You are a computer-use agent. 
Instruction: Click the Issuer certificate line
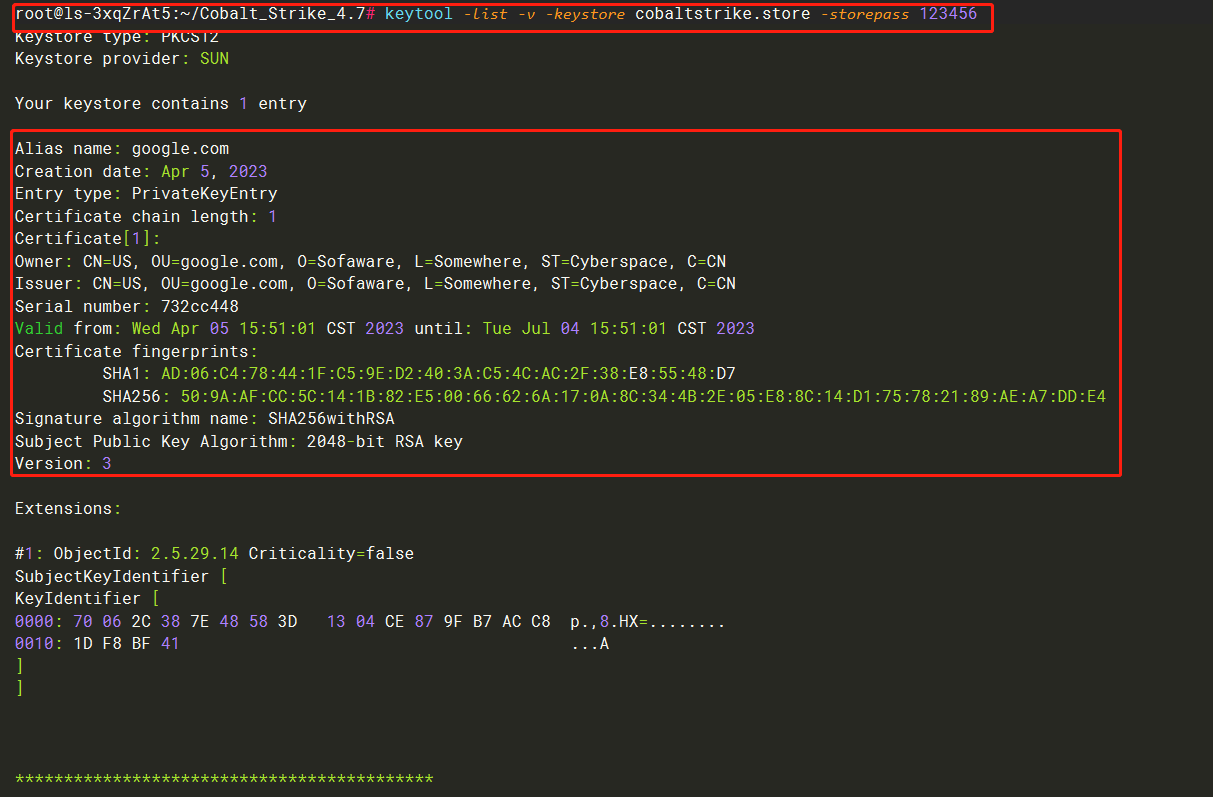(x=375, y=284)
